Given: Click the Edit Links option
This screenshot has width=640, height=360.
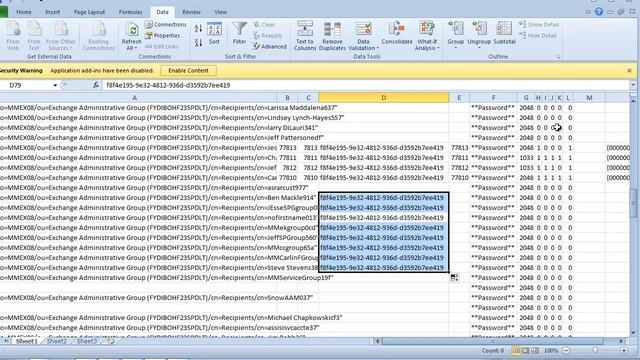Looking at the screenshot, I should coord(162,47).
